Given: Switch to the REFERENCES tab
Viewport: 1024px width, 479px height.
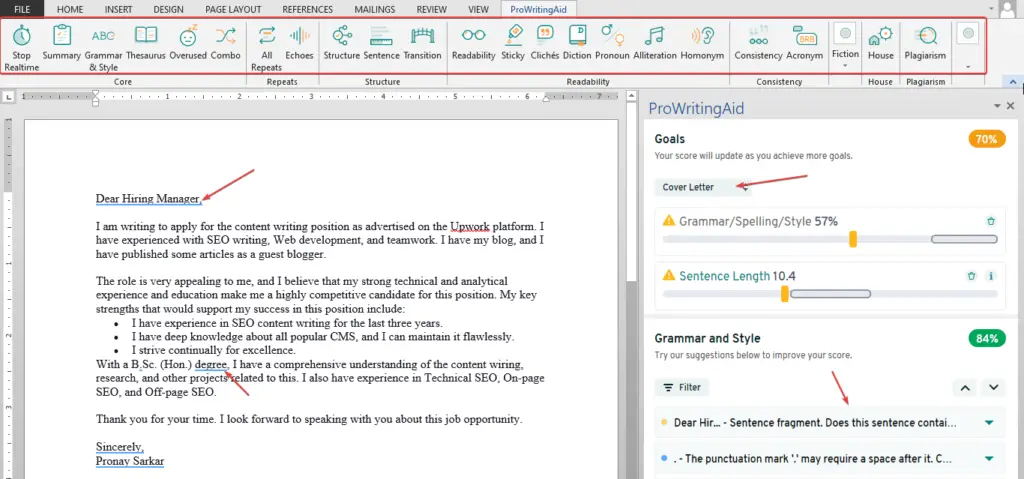Looking at the screenshot, I should point(308,9).
